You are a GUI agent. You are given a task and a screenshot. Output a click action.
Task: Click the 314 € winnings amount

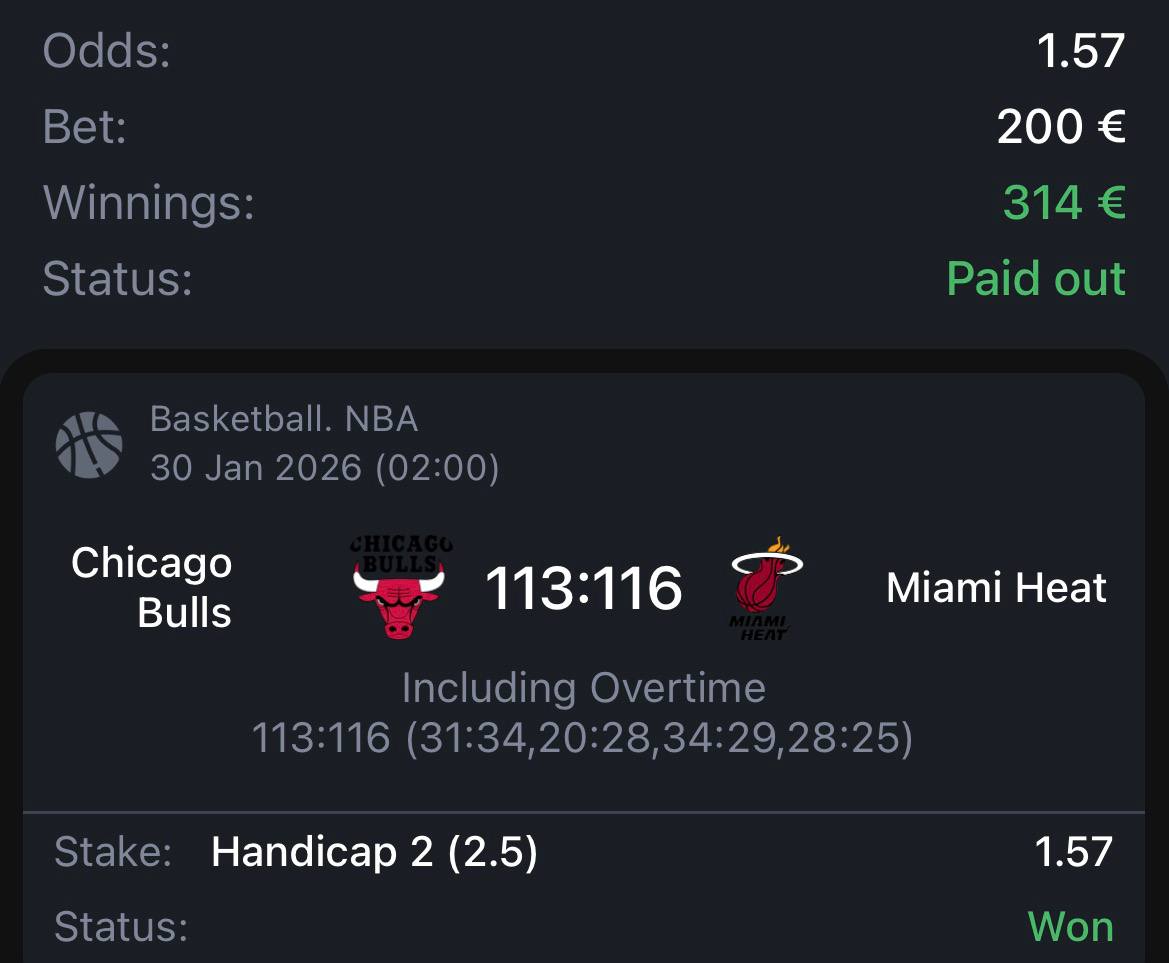(x=1064, y=202)
